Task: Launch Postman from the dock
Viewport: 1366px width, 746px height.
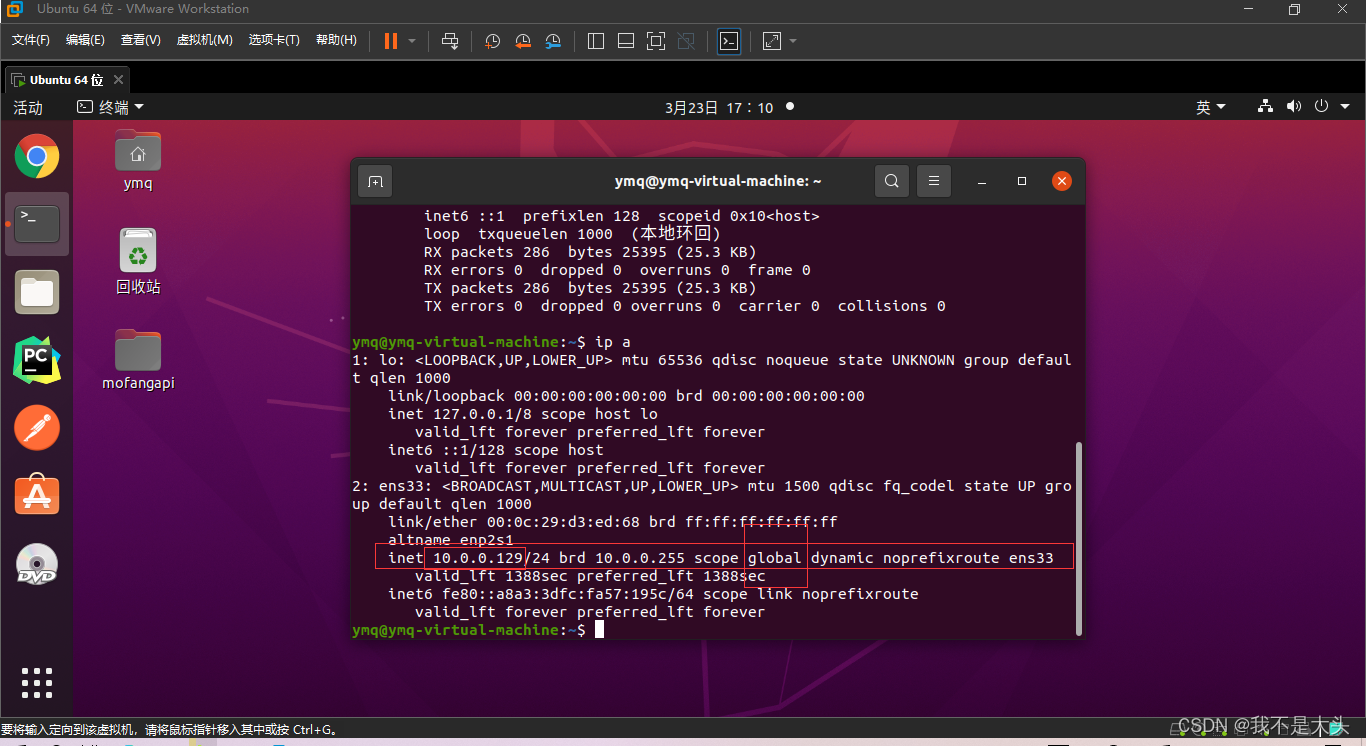Action: click(37, 428)
